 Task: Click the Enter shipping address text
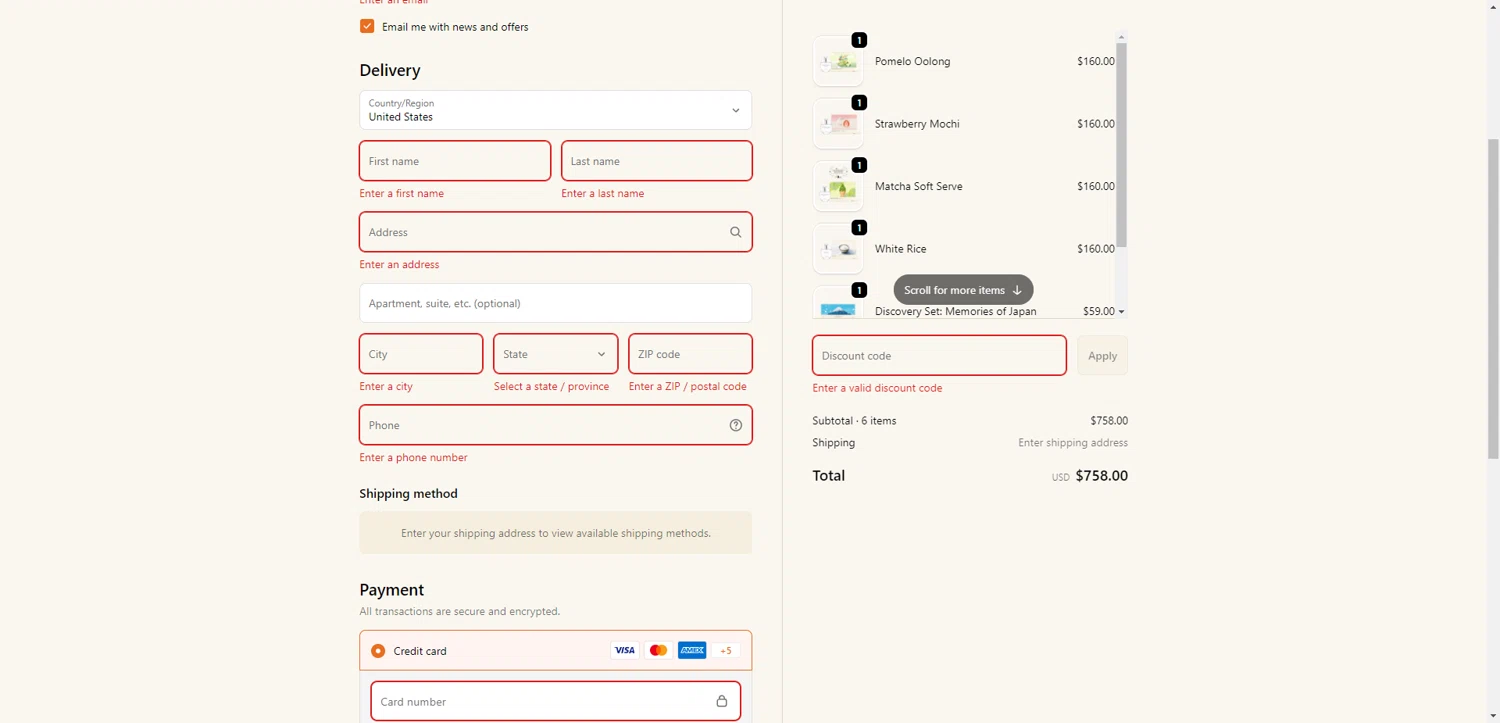[x=1073, y=443]
